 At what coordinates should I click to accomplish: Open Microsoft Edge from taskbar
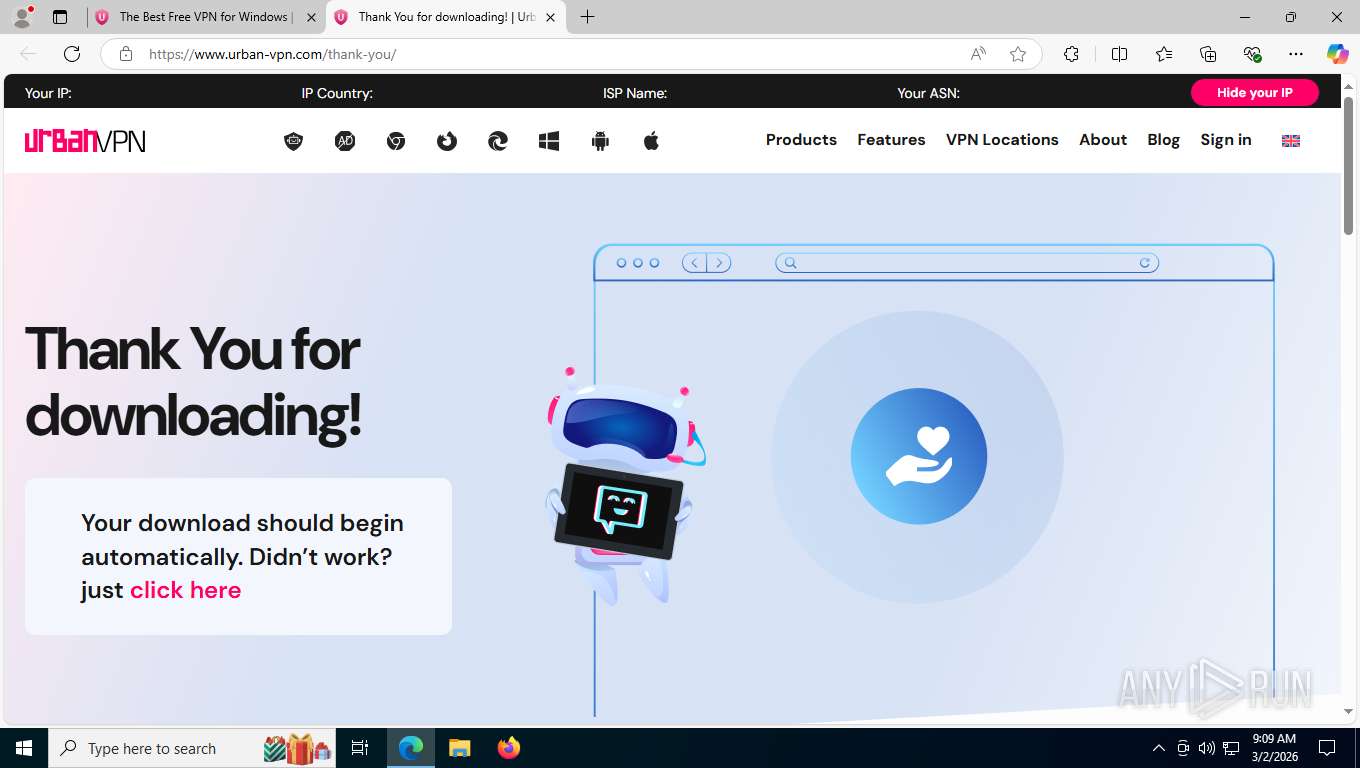[x=411, y=748]
